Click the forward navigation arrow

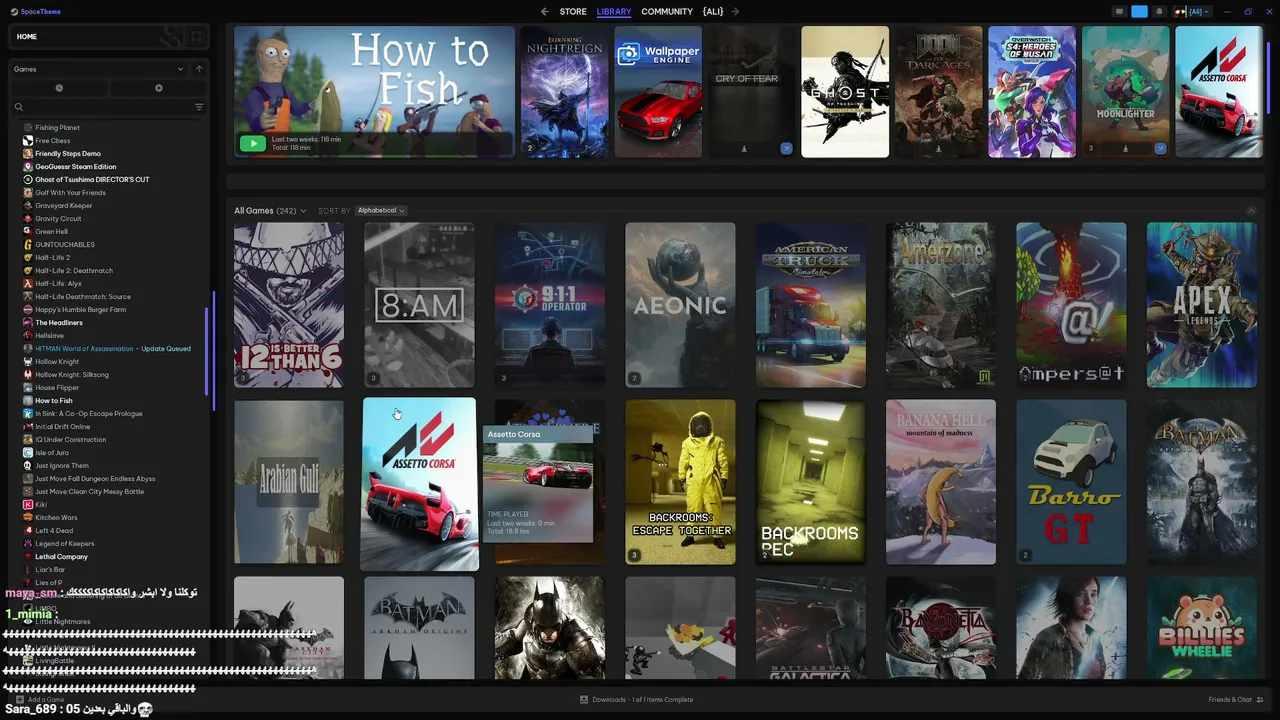(x=735, y=12)
